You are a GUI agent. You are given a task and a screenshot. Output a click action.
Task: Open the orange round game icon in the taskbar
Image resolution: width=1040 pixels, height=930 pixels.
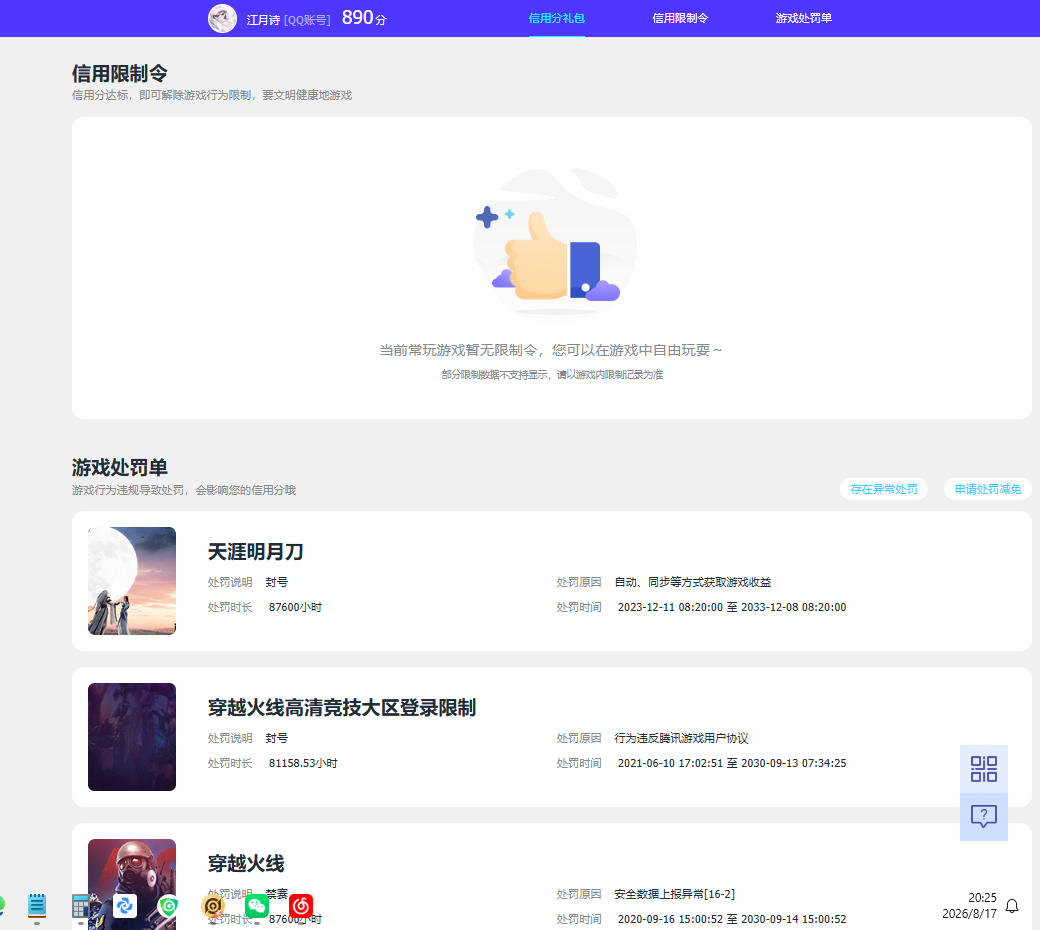[213, 905]
